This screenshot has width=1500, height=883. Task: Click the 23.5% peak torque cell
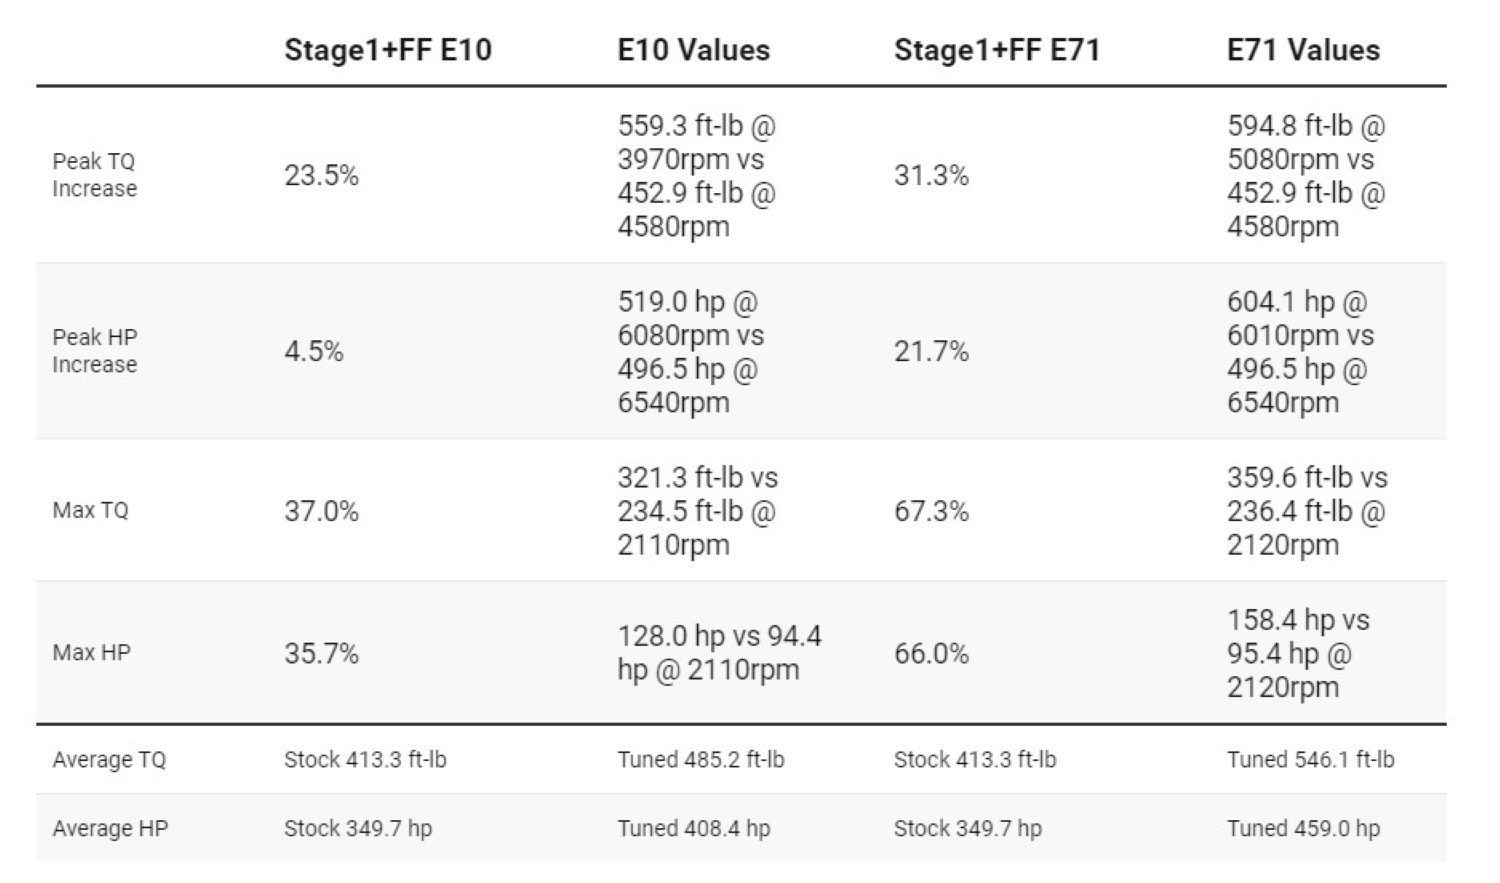pos(321,176)
